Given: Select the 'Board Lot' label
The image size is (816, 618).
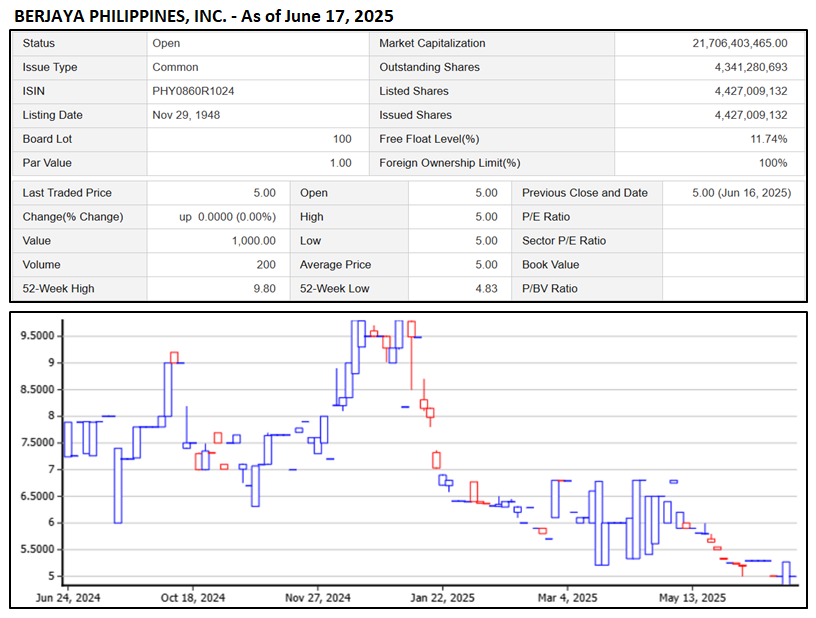Looking at the screenshot, I should [47, 139].
